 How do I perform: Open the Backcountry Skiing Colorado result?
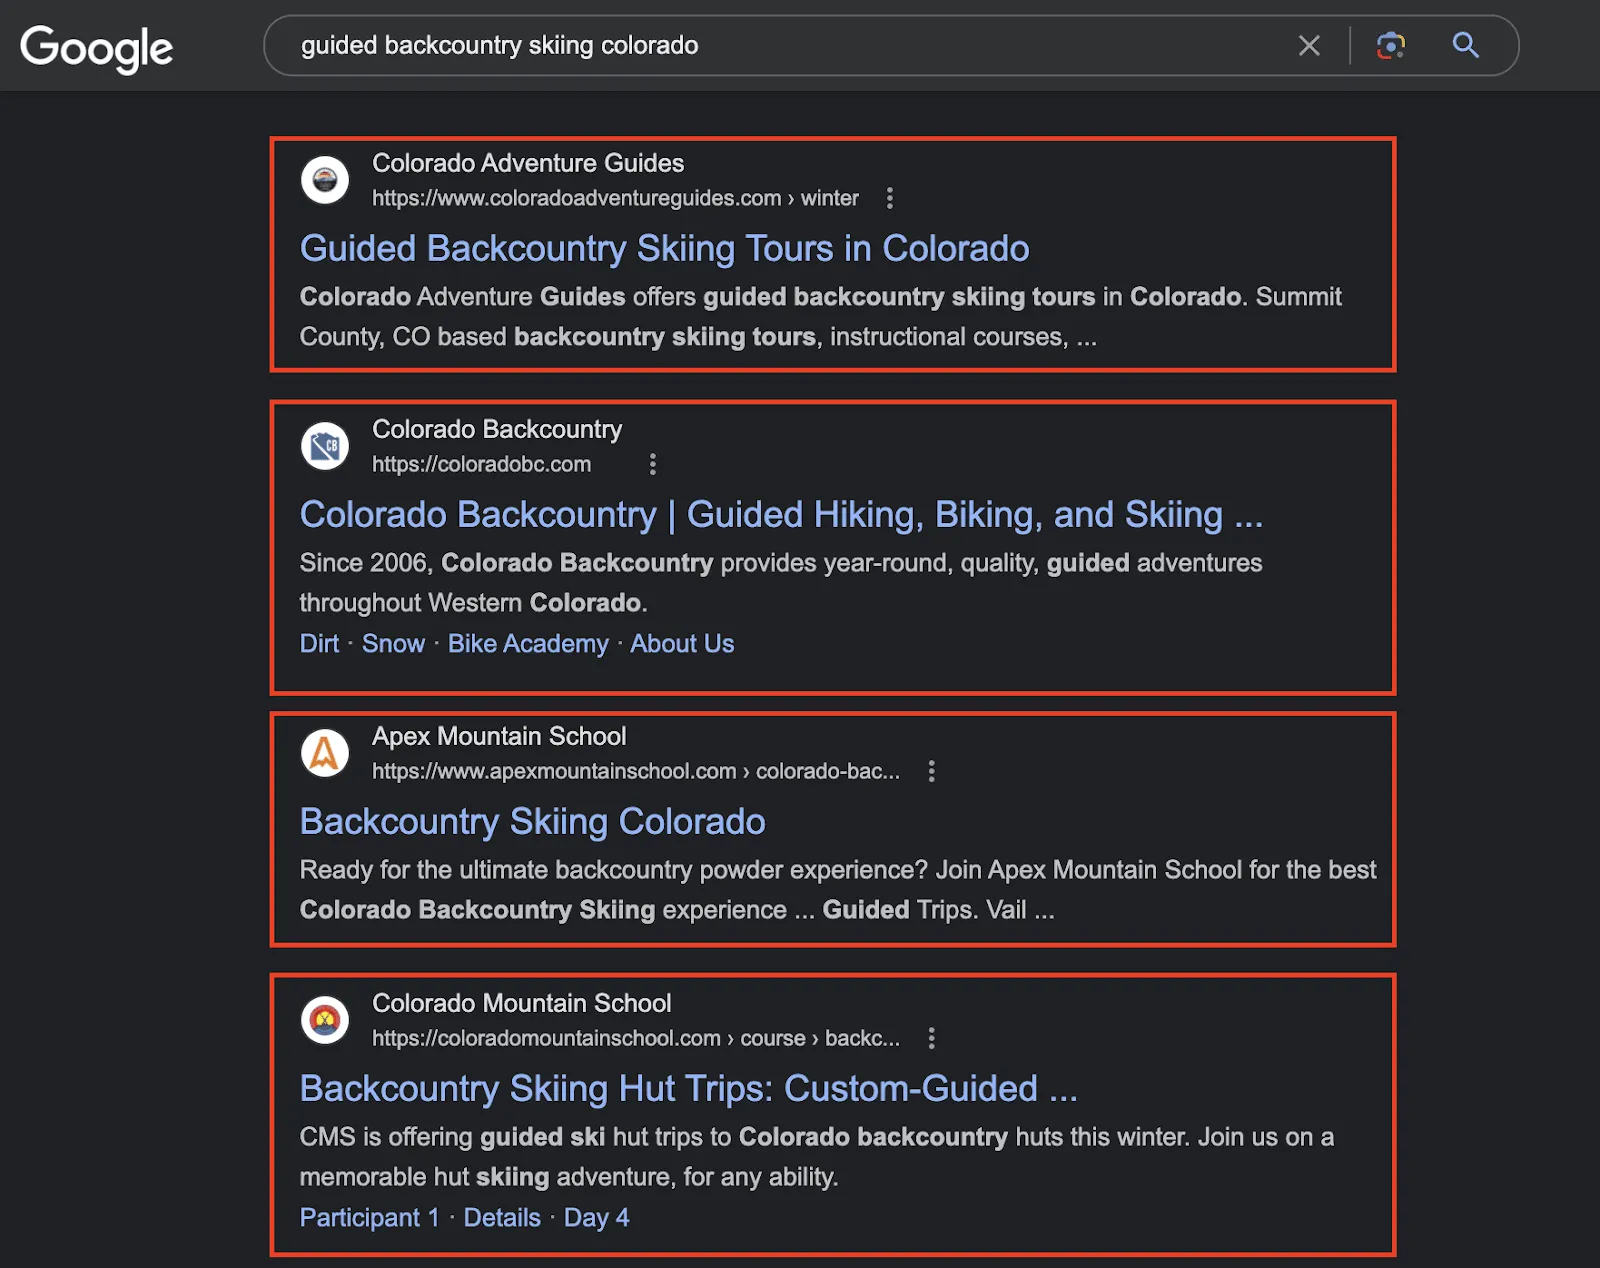point(531,821)
